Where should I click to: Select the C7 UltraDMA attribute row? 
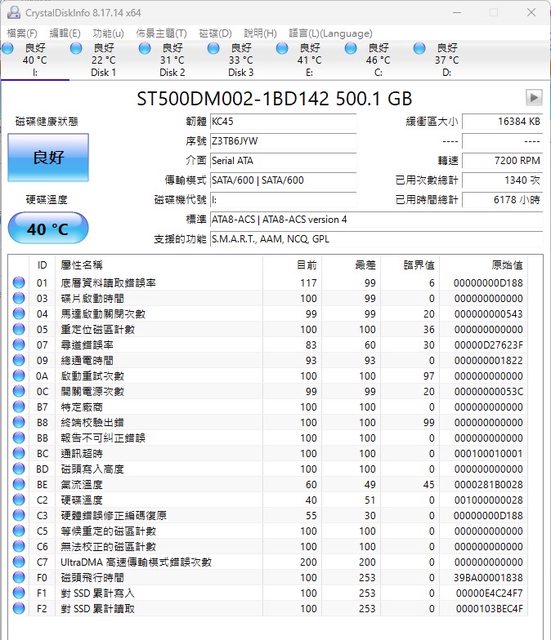pos(269,562)
